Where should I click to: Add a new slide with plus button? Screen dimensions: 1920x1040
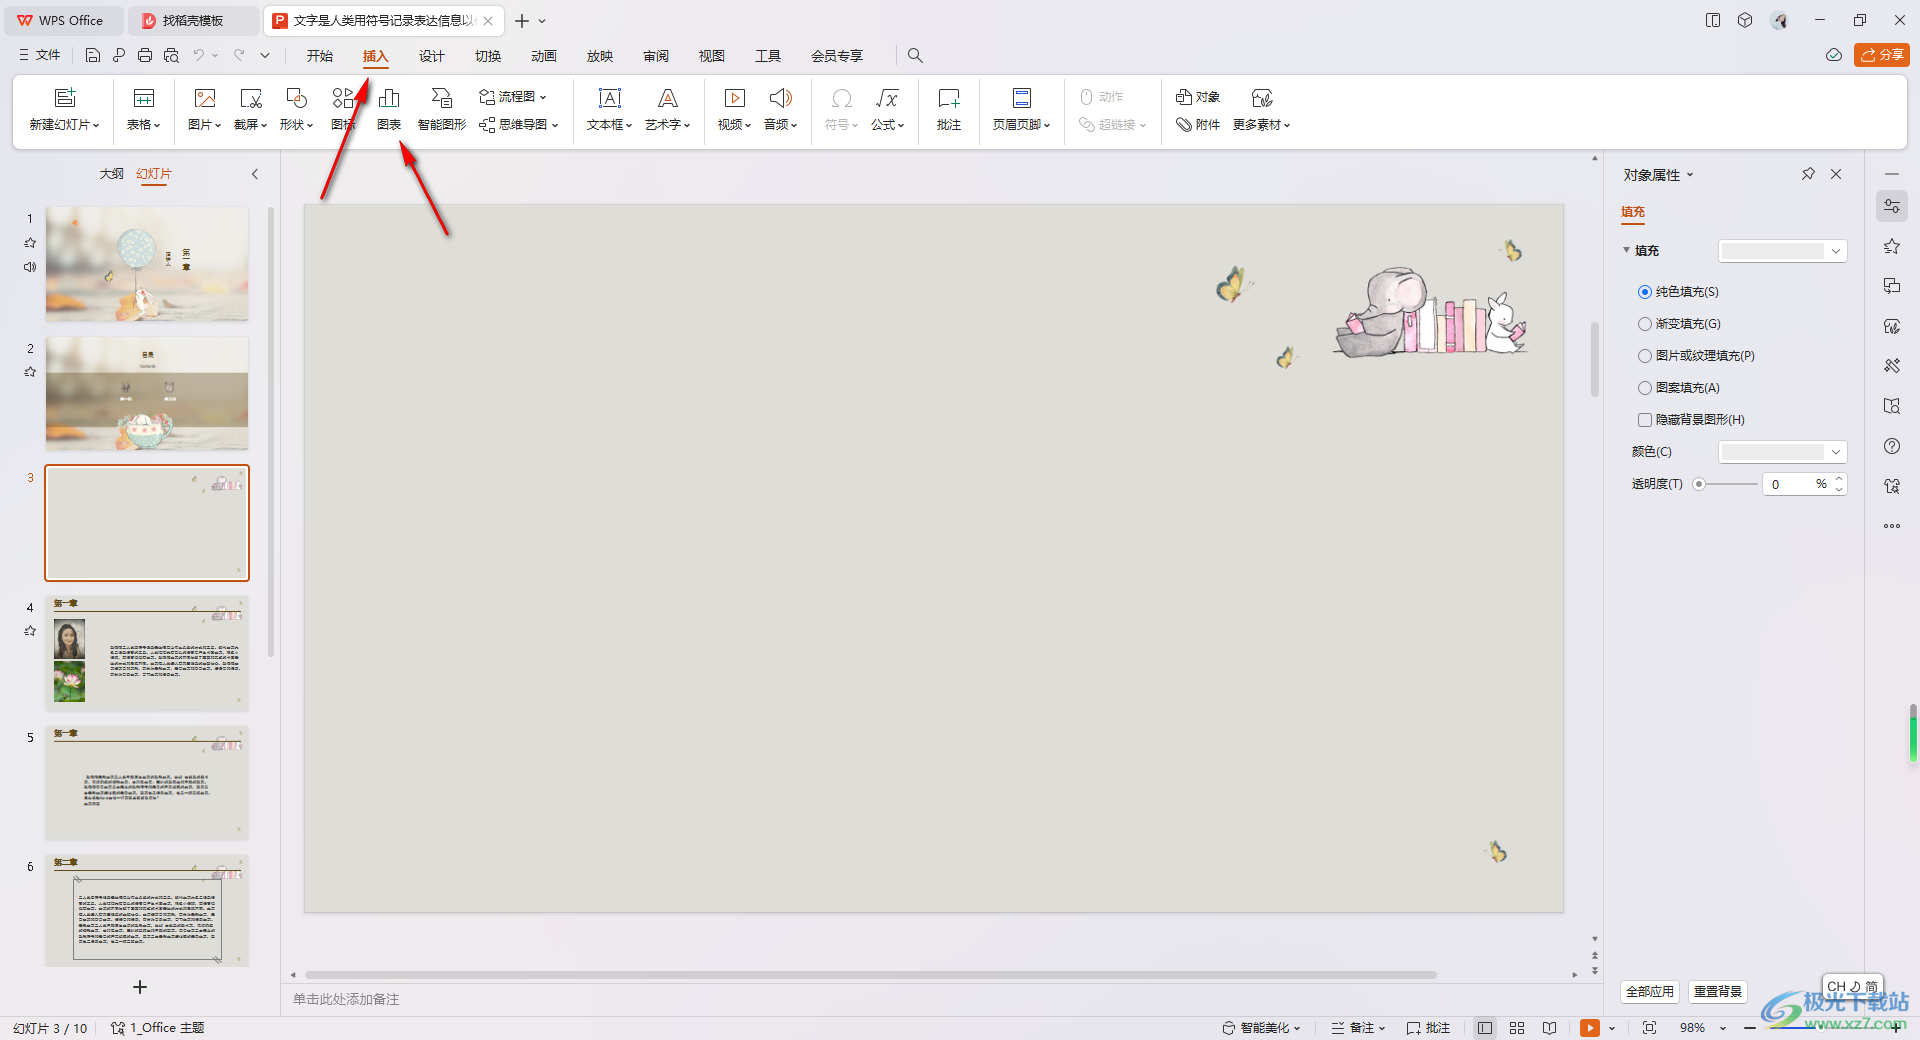pyautogui.click(x=140, y=987)
